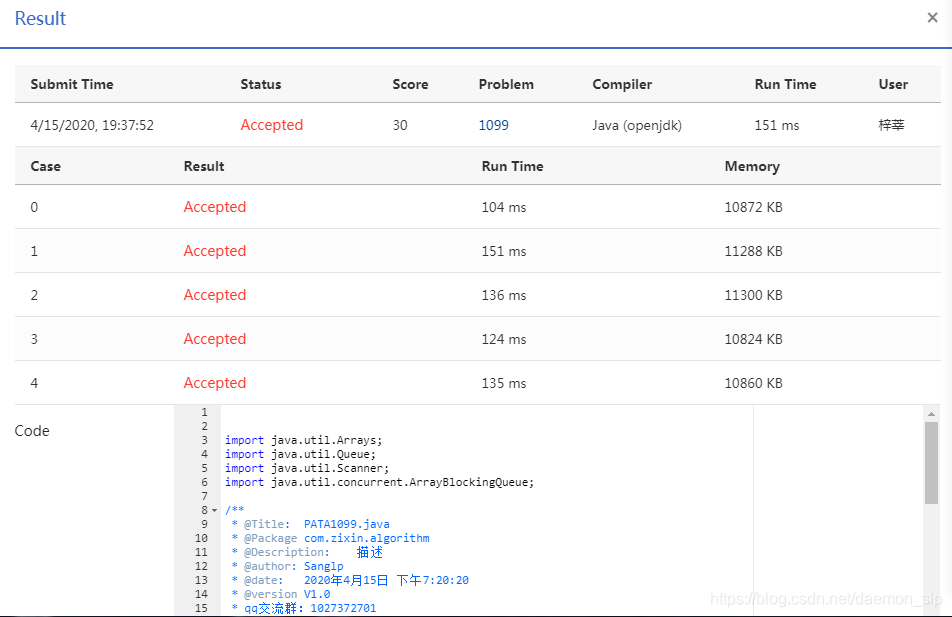Click code line import java.util.Queue
Viewport: 952px width, 617px height.
(x=301, y=454)
